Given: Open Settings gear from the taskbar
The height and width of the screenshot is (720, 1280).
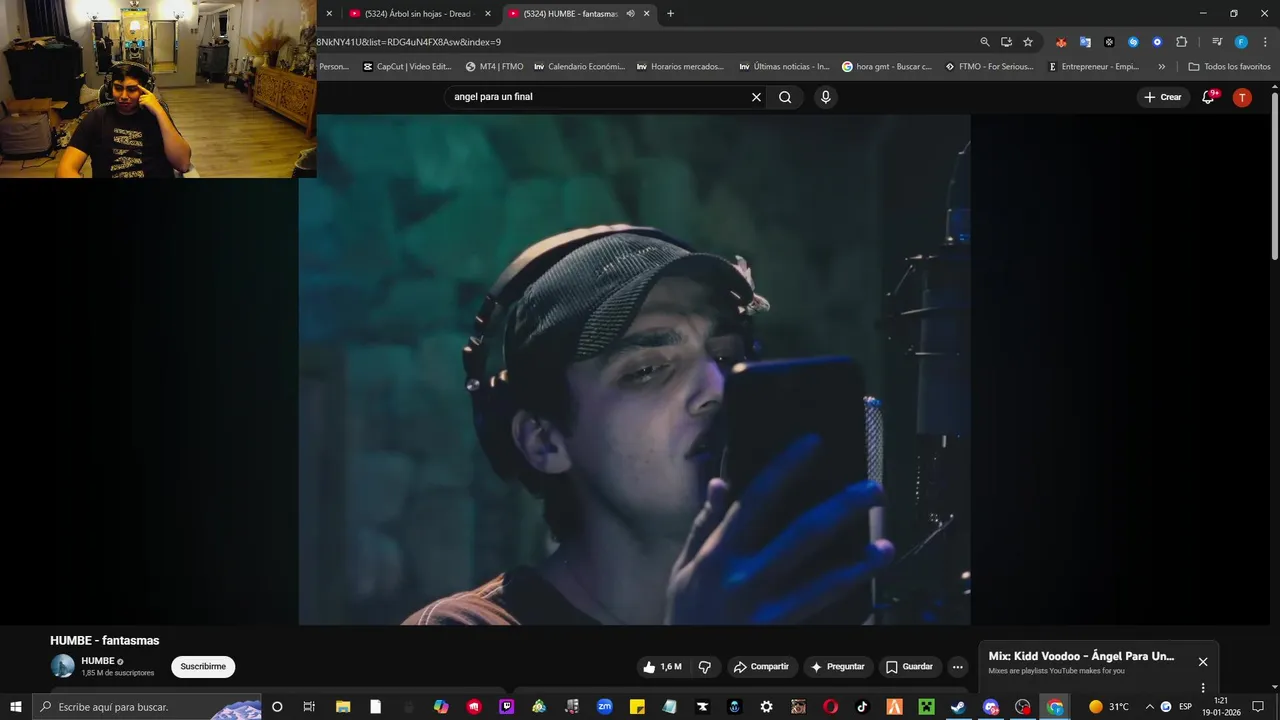Looking at the screenshot, I should (766, 707).
